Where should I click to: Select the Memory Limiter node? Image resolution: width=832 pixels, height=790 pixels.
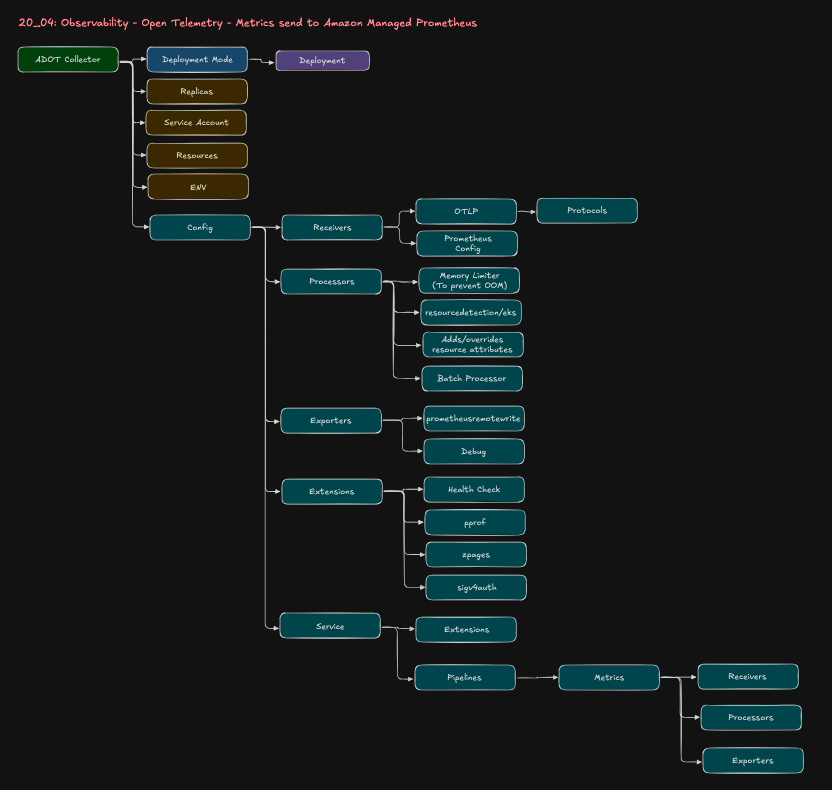469,280
